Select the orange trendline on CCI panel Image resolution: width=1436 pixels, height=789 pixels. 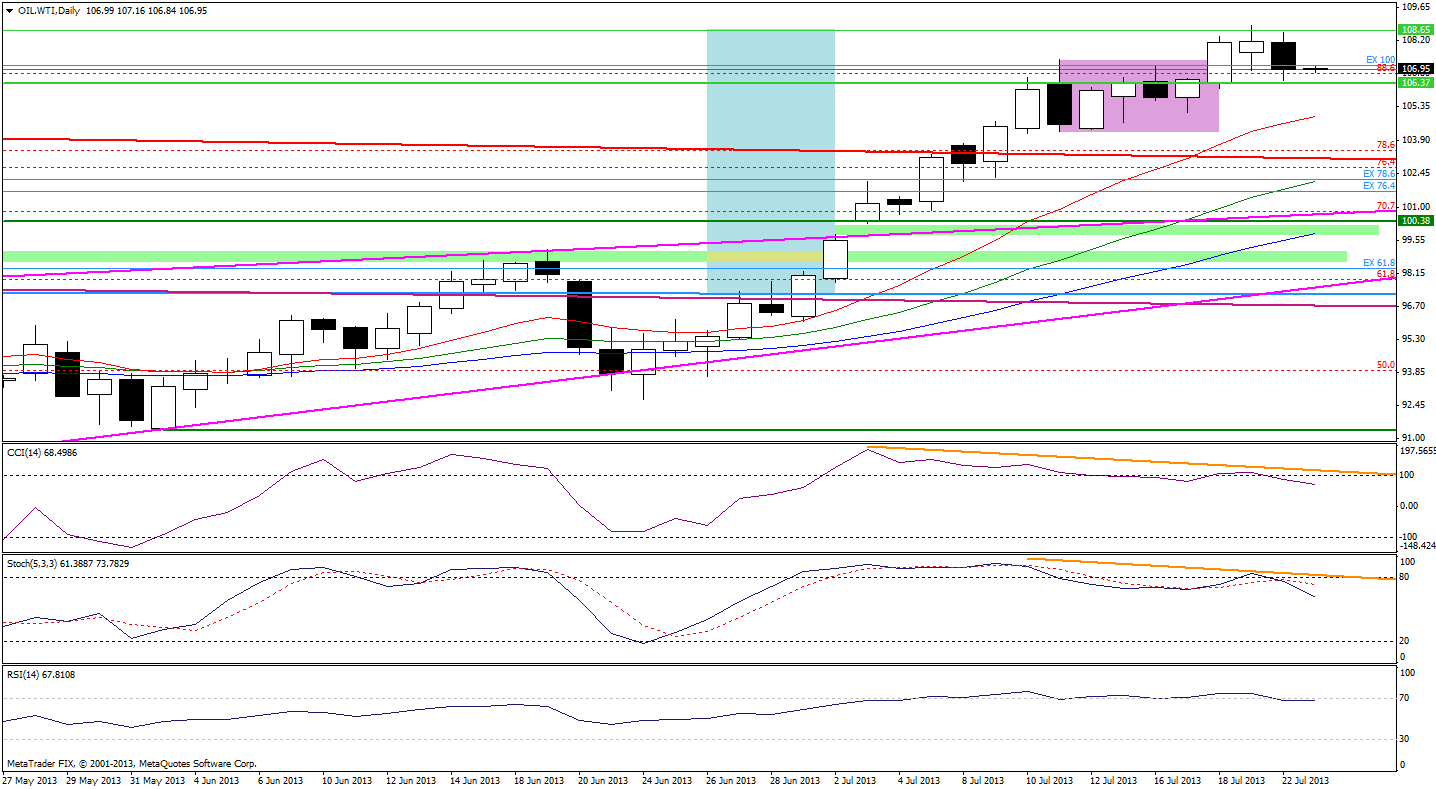[1130, 460]
